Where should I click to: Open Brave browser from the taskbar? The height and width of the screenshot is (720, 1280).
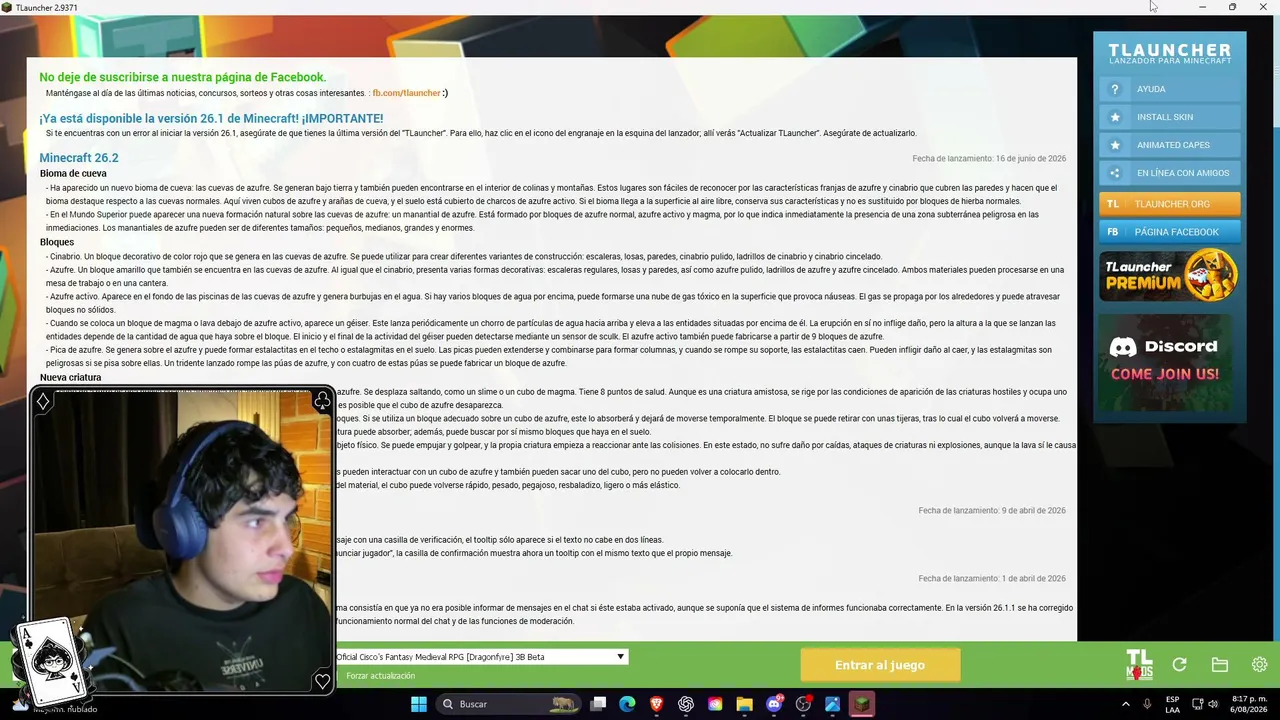(x=657, y=704)
